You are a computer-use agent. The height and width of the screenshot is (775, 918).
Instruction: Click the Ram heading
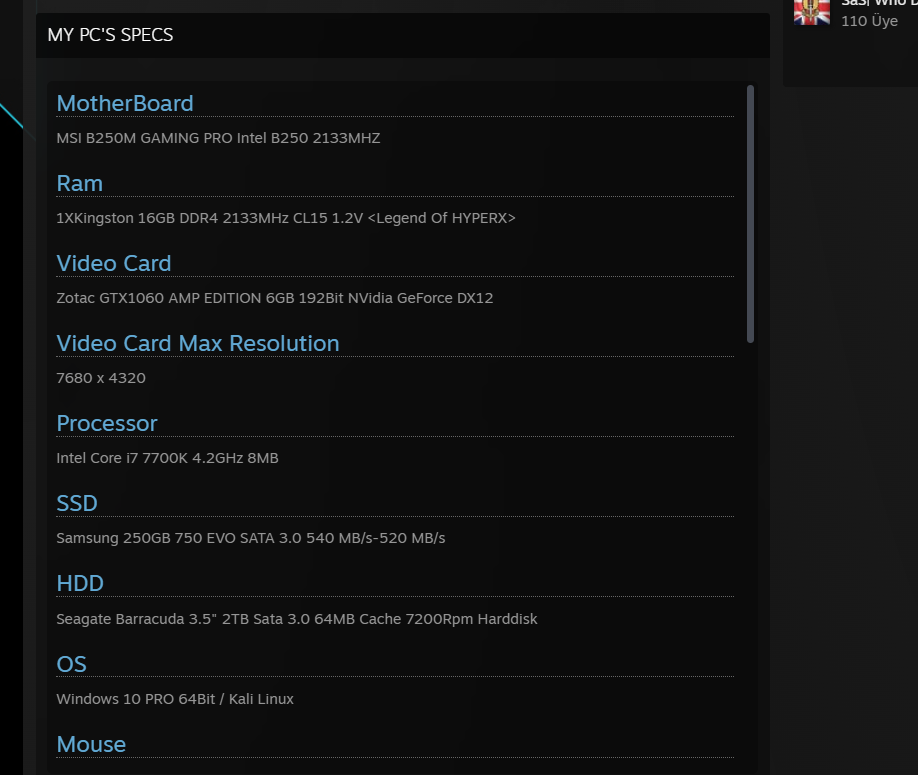point(80,184)
